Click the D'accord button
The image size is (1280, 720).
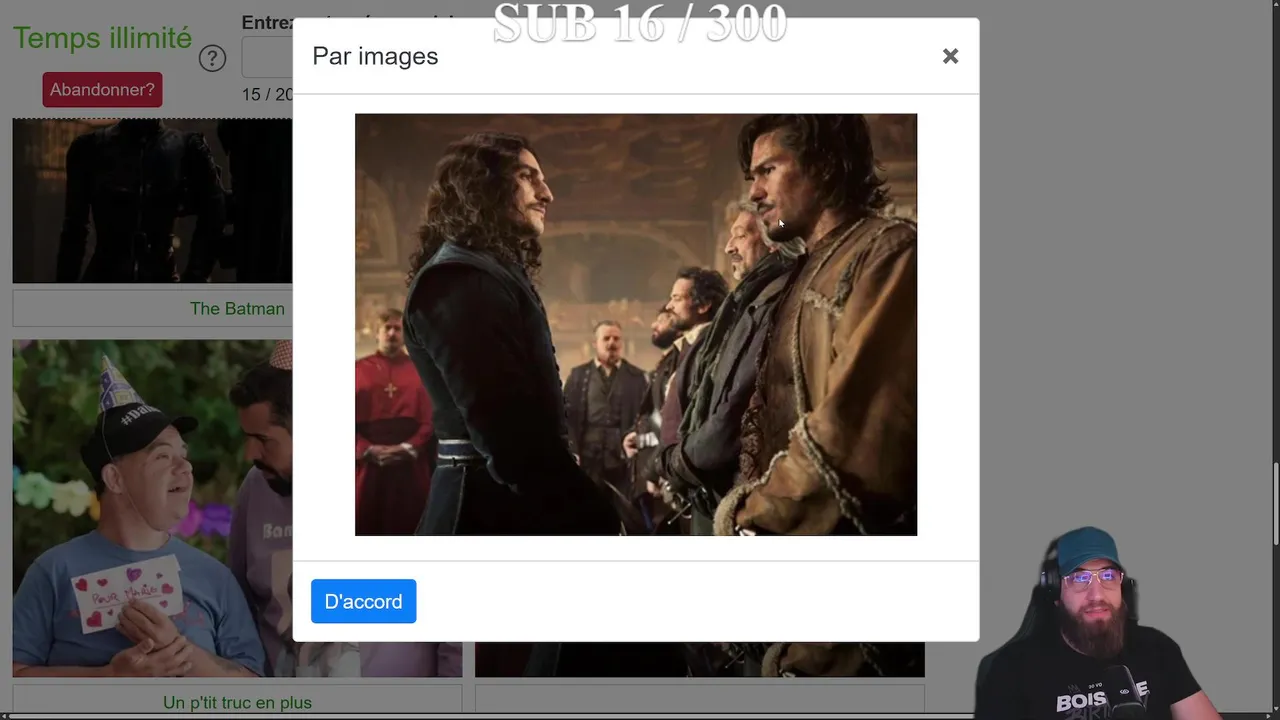point(363,601)
